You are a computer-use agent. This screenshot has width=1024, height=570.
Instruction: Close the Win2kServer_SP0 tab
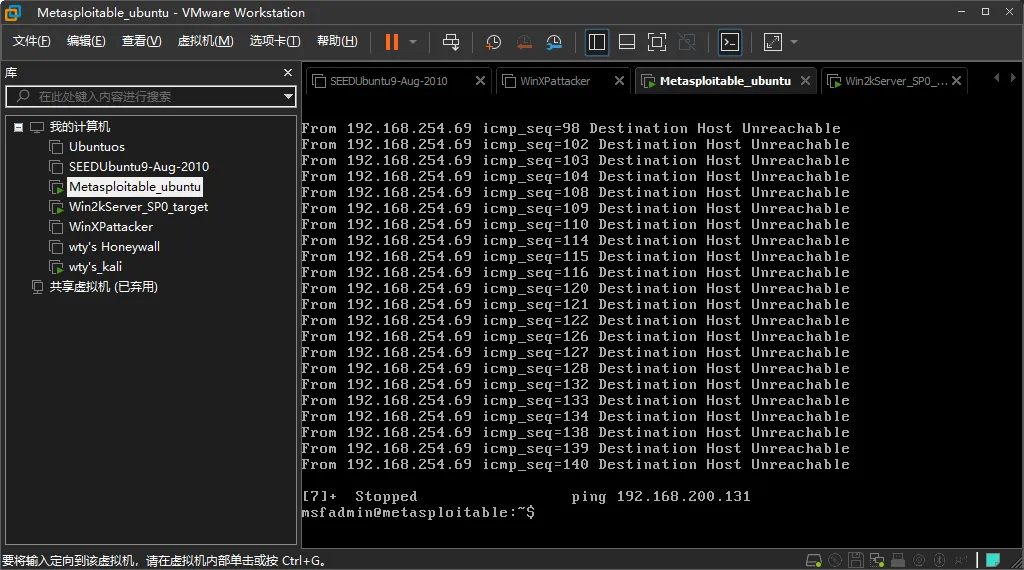[x=957, y=80]
